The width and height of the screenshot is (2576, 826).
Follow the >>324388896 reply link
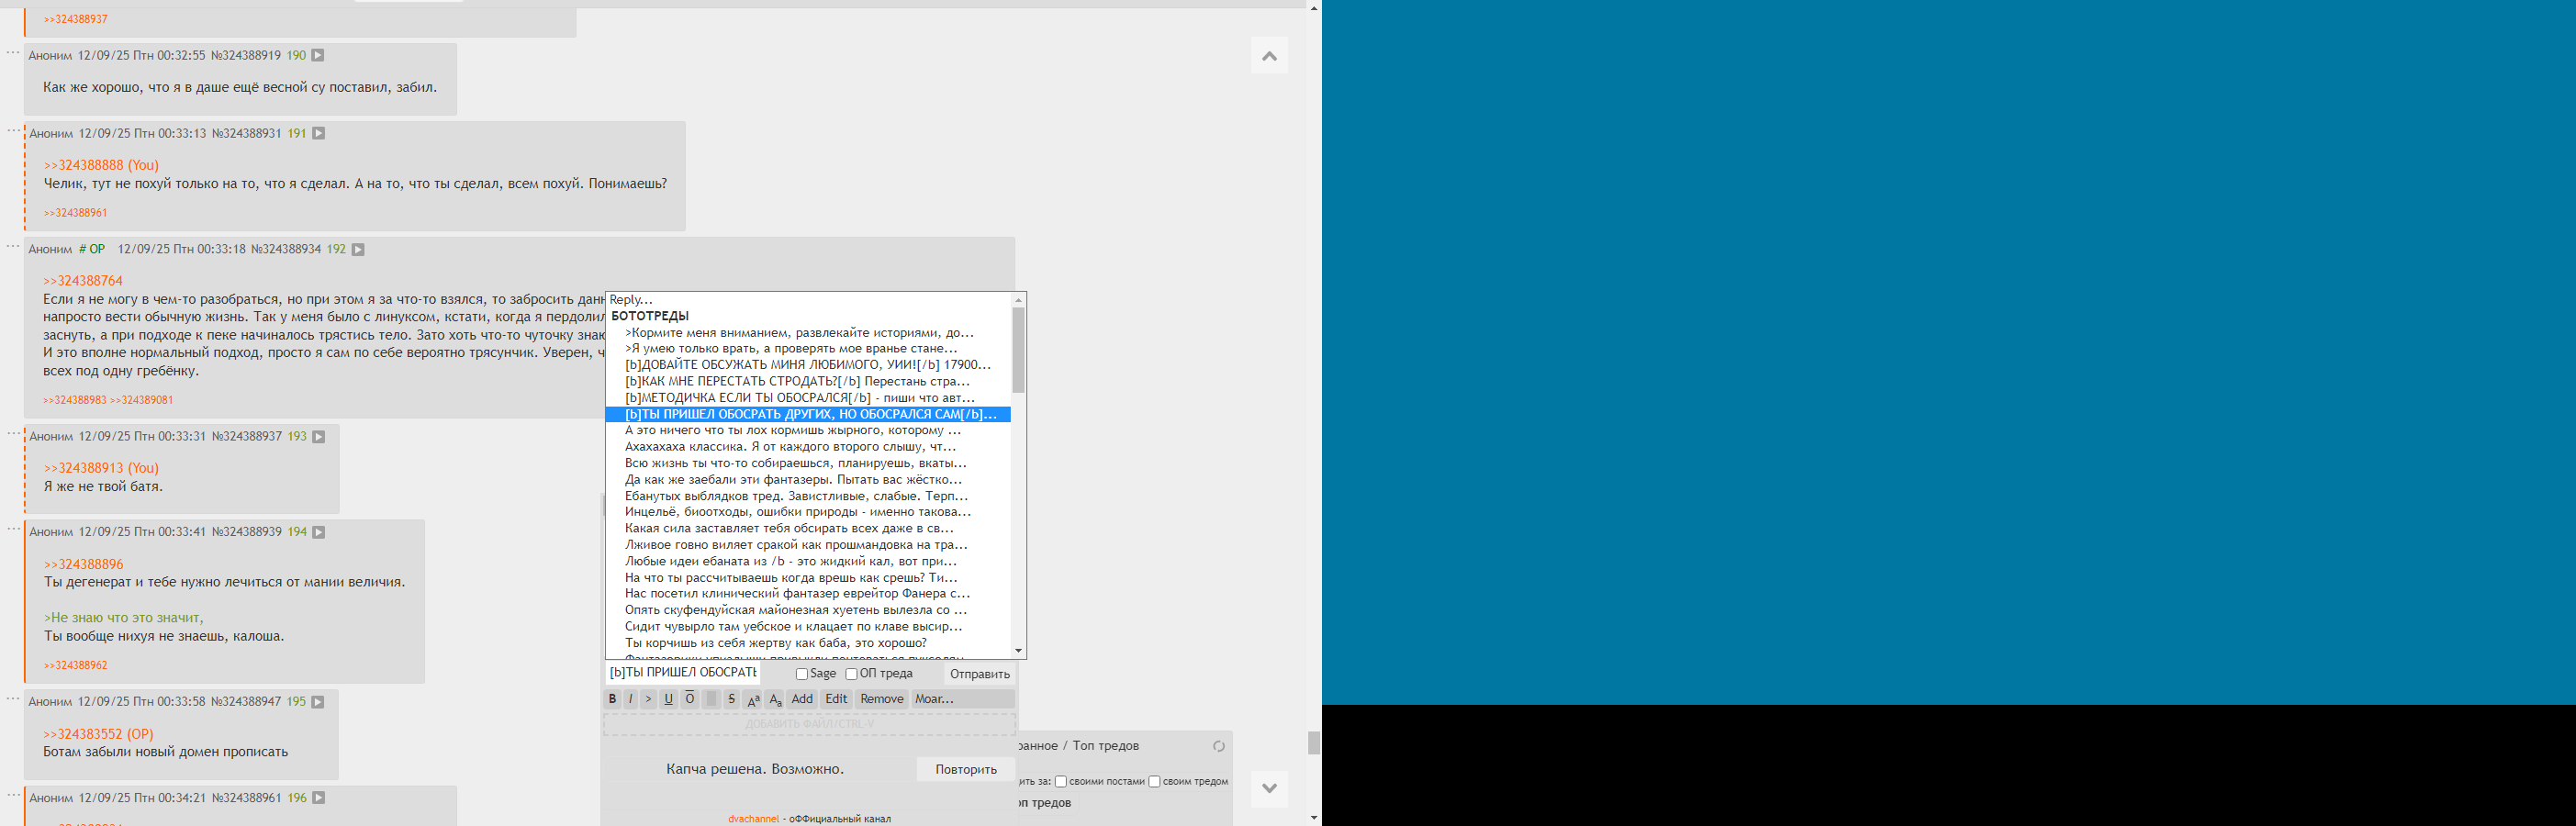(x=83, y=564)
